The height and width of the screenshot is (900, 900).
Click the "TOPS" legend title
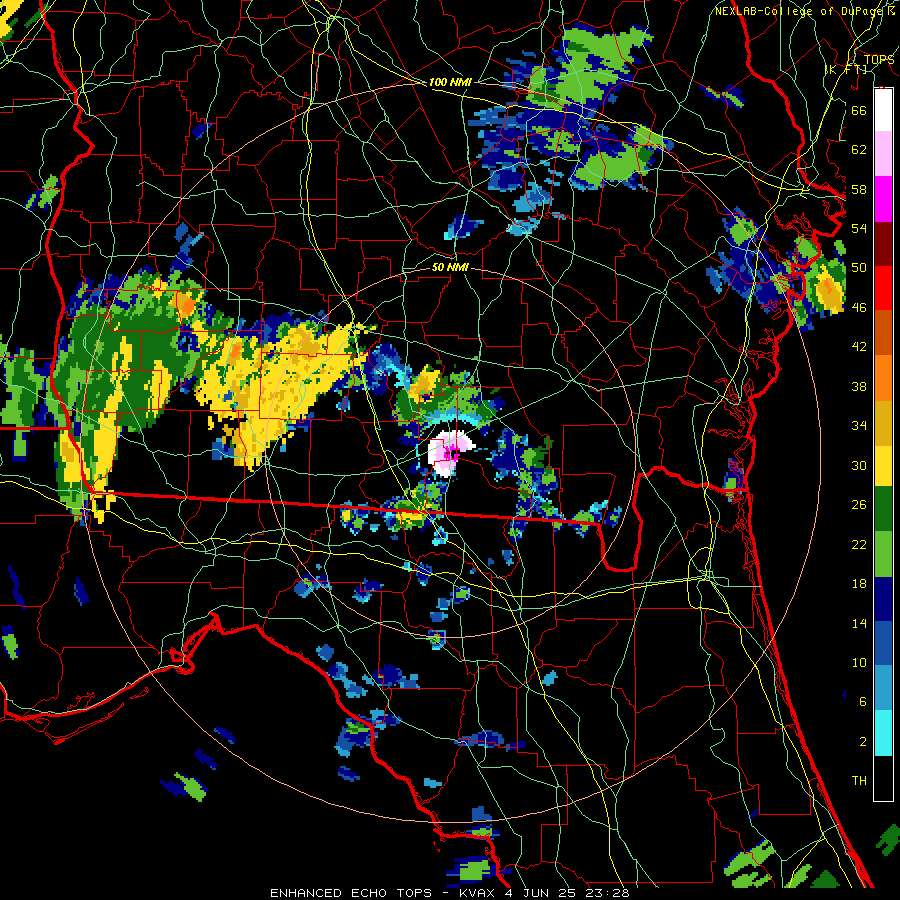[x=879, y=60]
